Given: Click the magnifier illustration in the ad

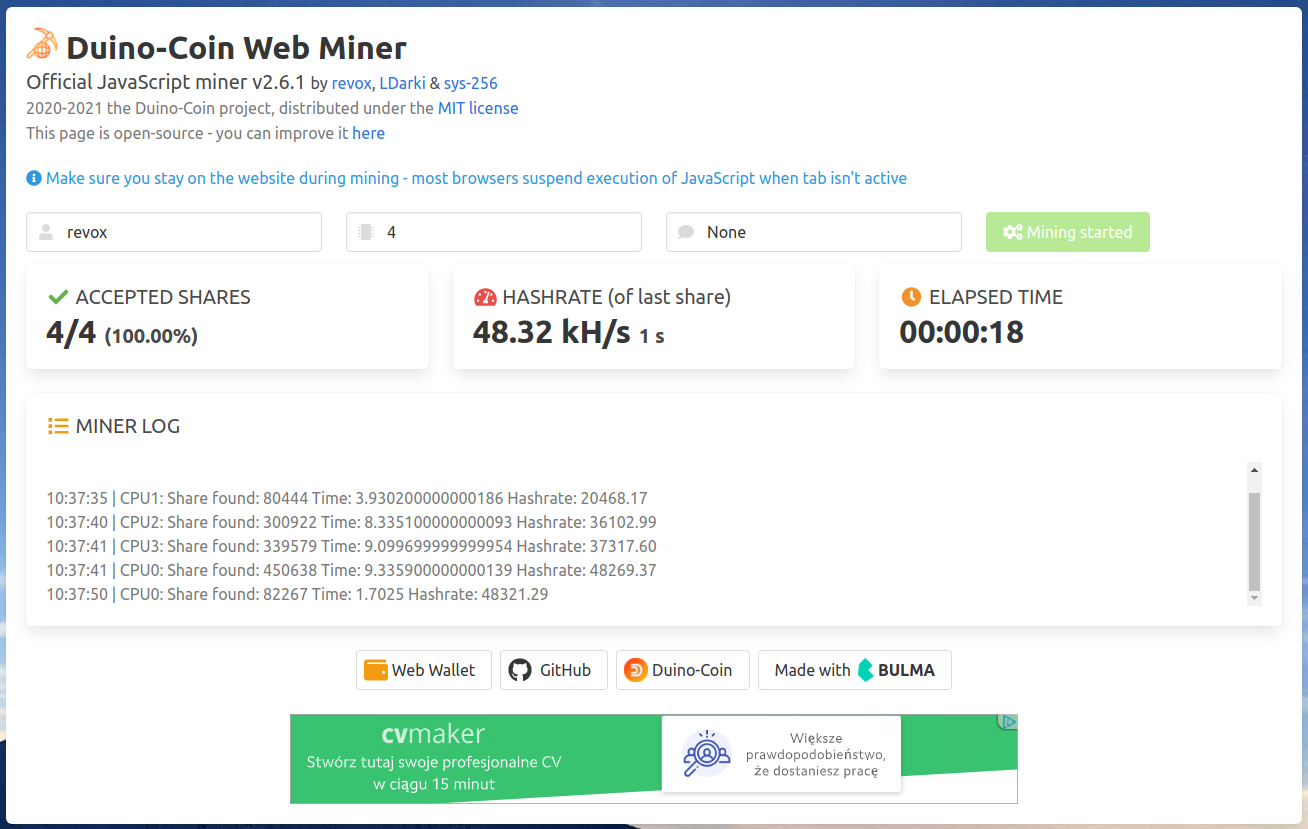Looking at the screenshot, I should coord(707,754).
